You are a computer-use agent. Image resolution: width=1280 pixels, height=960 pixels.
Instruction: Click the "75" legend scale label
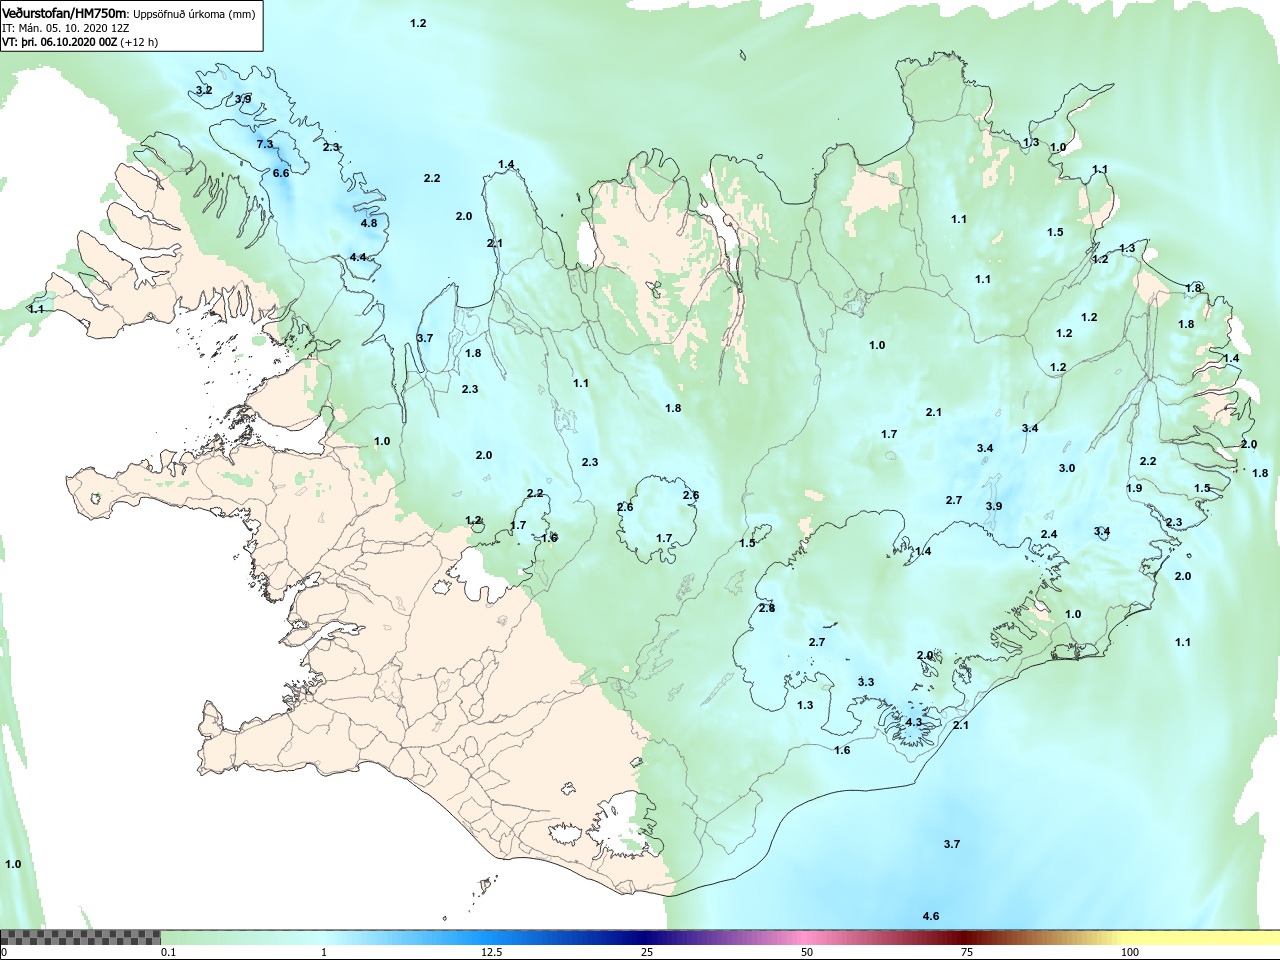pyautogui.click(x=967, y=953)
